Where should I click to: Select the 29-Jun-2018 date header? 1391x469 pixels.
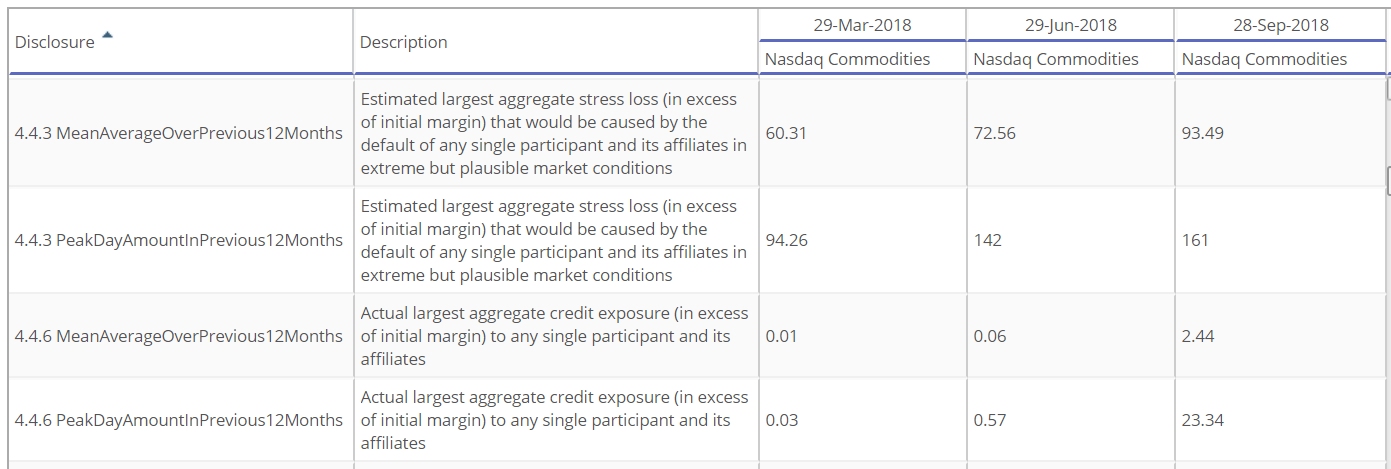[1071, 25]
